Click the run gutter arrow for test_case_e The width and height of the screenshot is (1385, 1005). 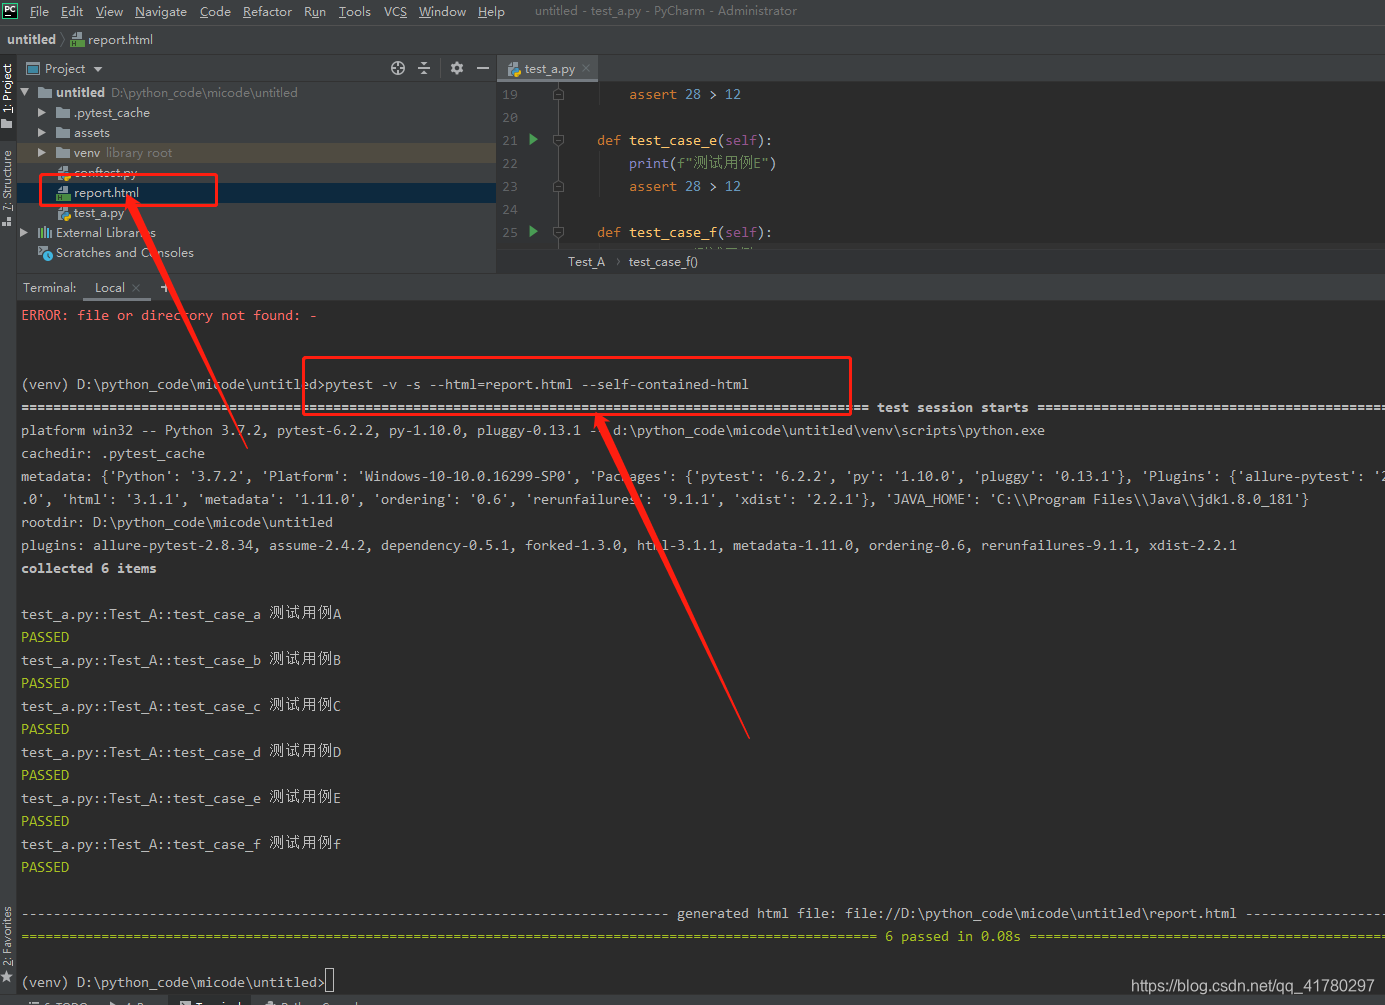click(x=533, y=139)
